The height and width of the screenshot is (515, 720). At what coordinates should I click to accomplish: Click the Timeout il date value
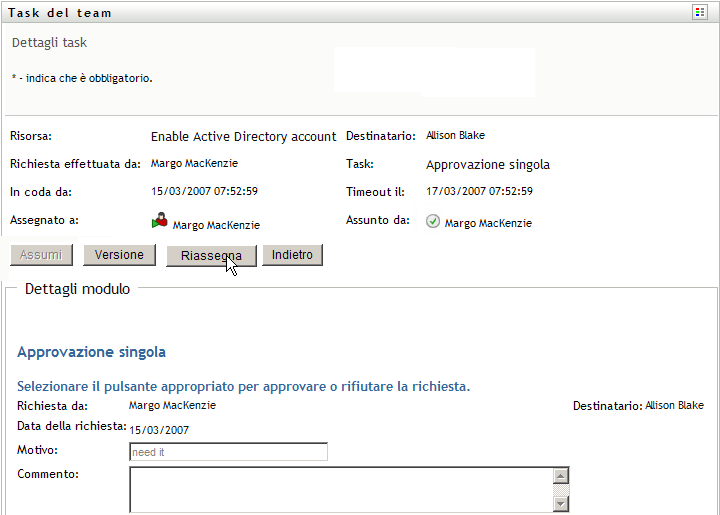tap(479, 191)
